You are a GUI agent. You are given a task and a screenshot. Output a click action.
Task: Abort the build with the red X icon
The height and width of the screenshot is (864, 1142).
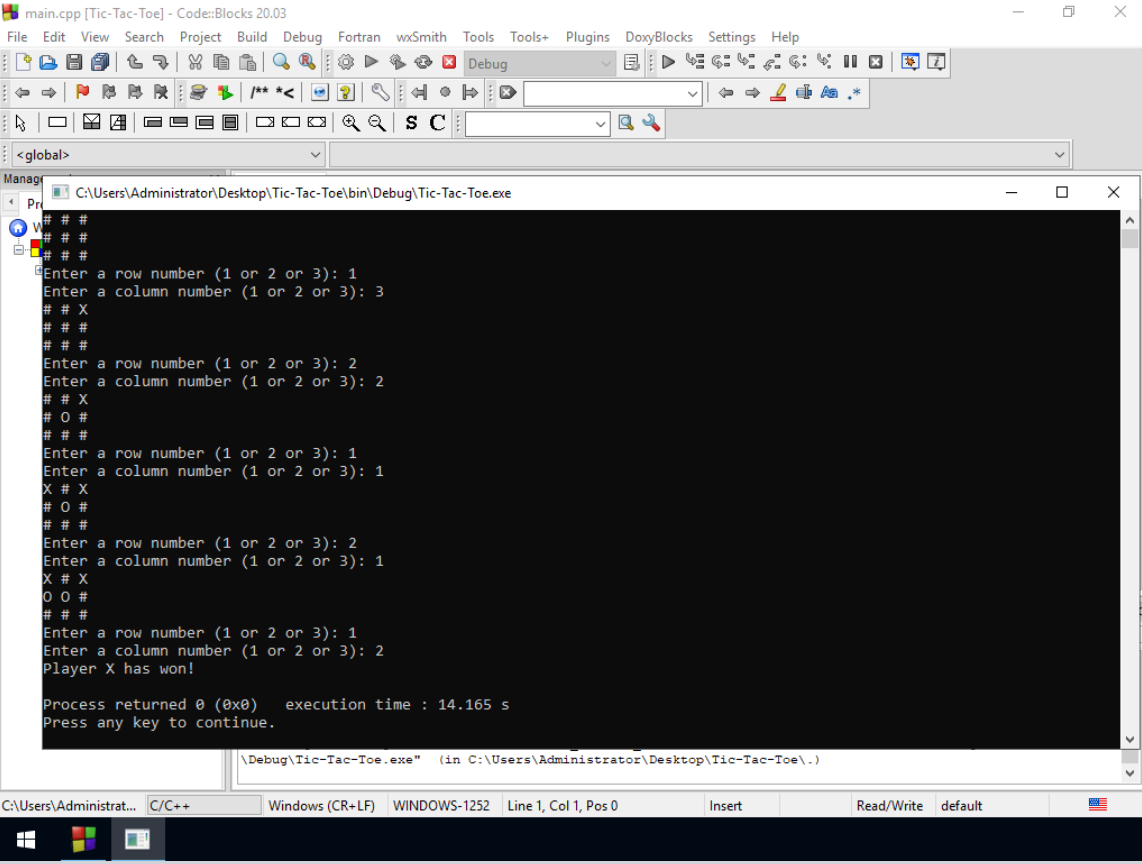pos(449,63)
